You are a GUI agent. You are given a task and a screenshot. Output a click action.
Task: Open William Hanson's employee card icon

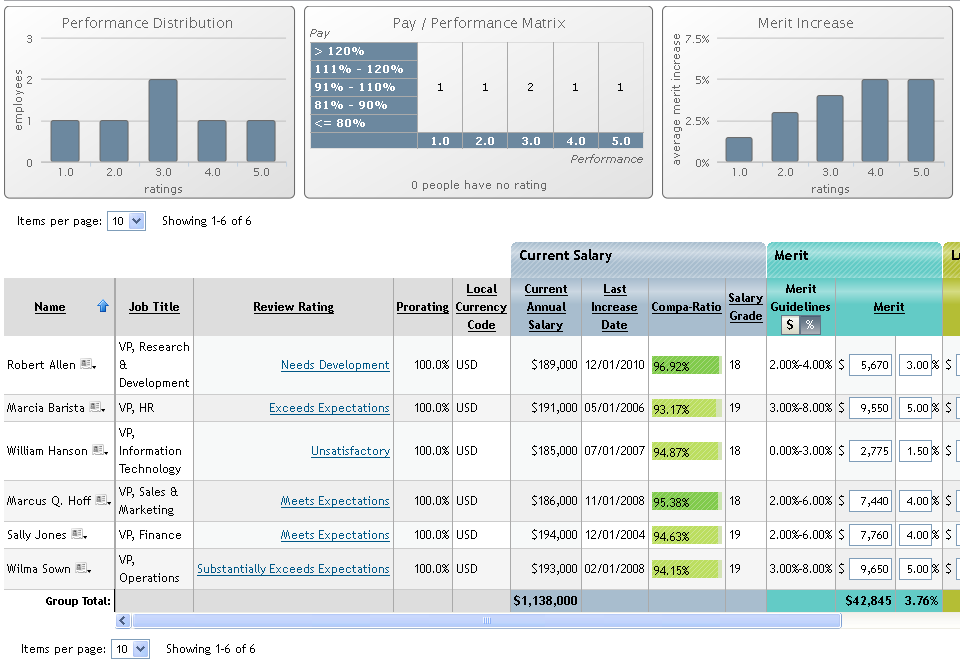coord(98,451)
